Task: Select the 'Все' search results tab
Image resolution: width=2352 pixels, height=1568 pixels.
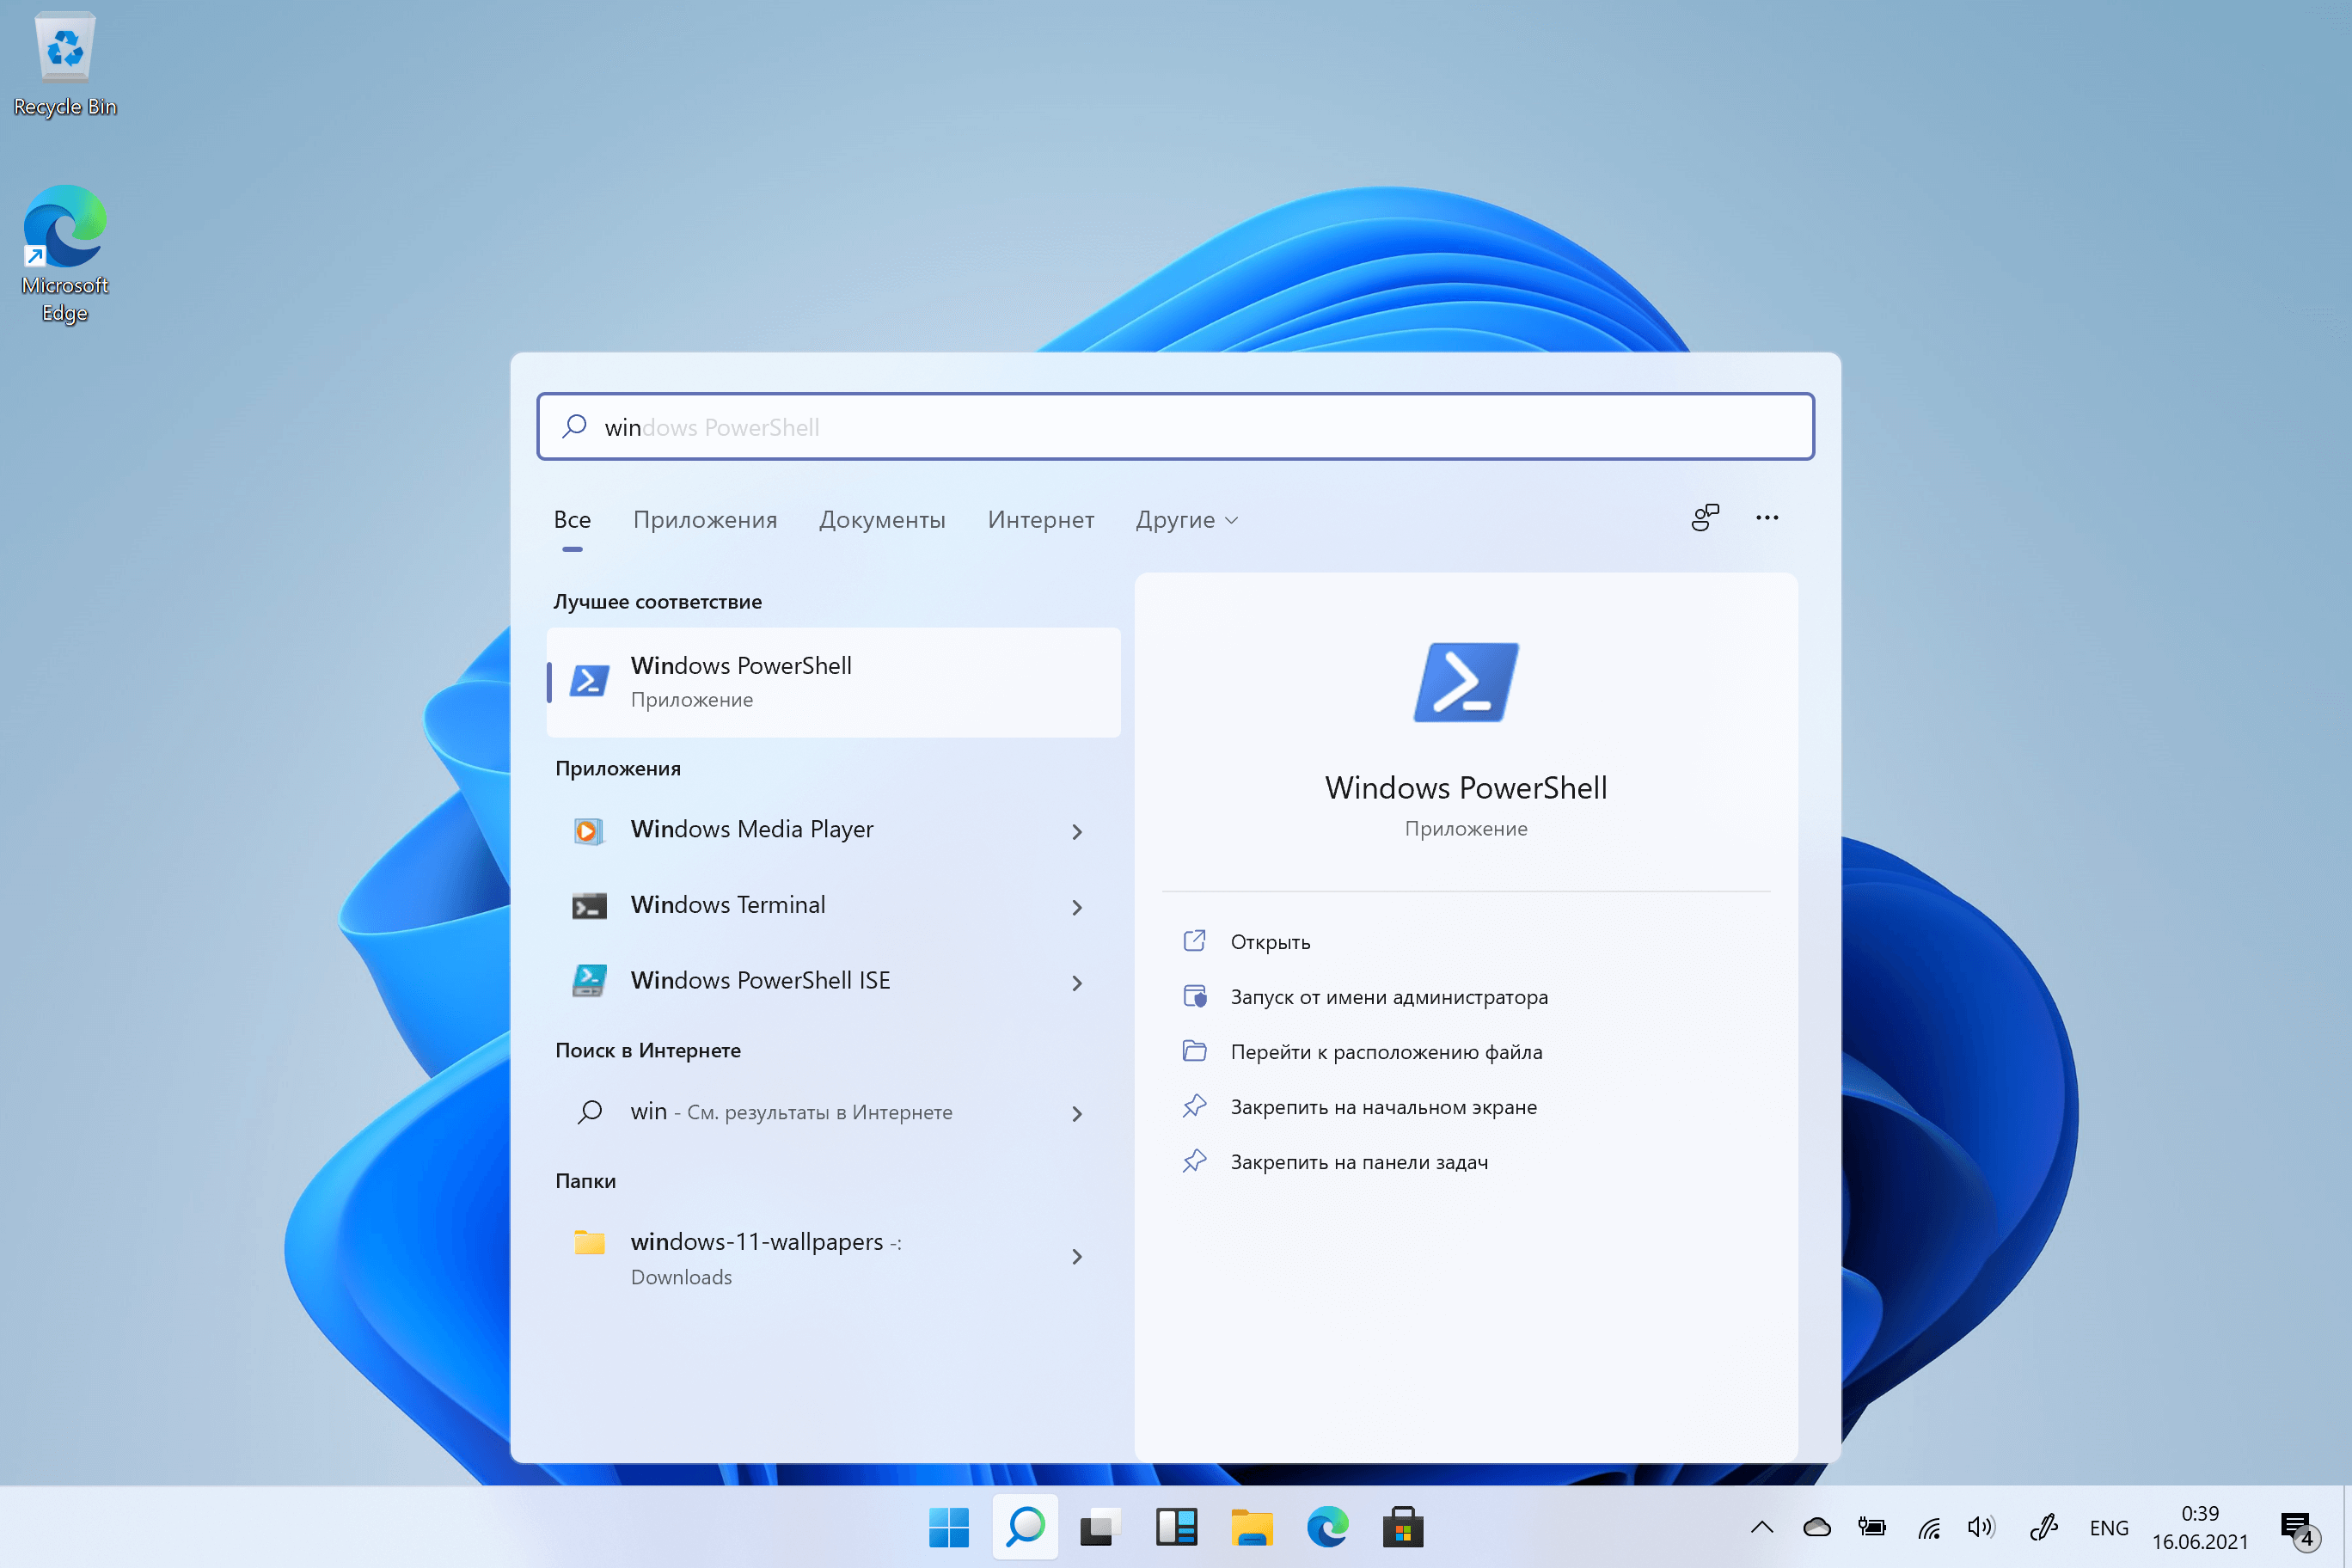Action: [x=573, y=520]
